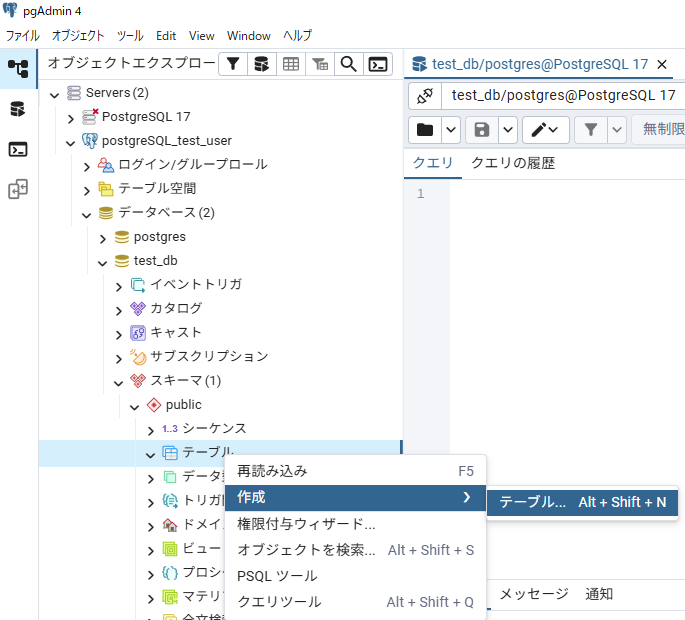The width and height of the screenshot is (685, 620).
Task: Switch to the メッセージ tab
Action: point(534,594)
